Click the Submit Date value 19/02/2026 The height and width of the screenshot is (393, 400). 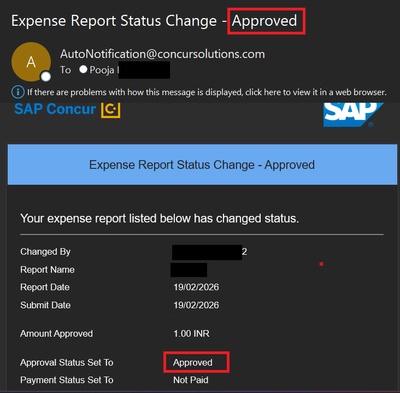(196, 305)
